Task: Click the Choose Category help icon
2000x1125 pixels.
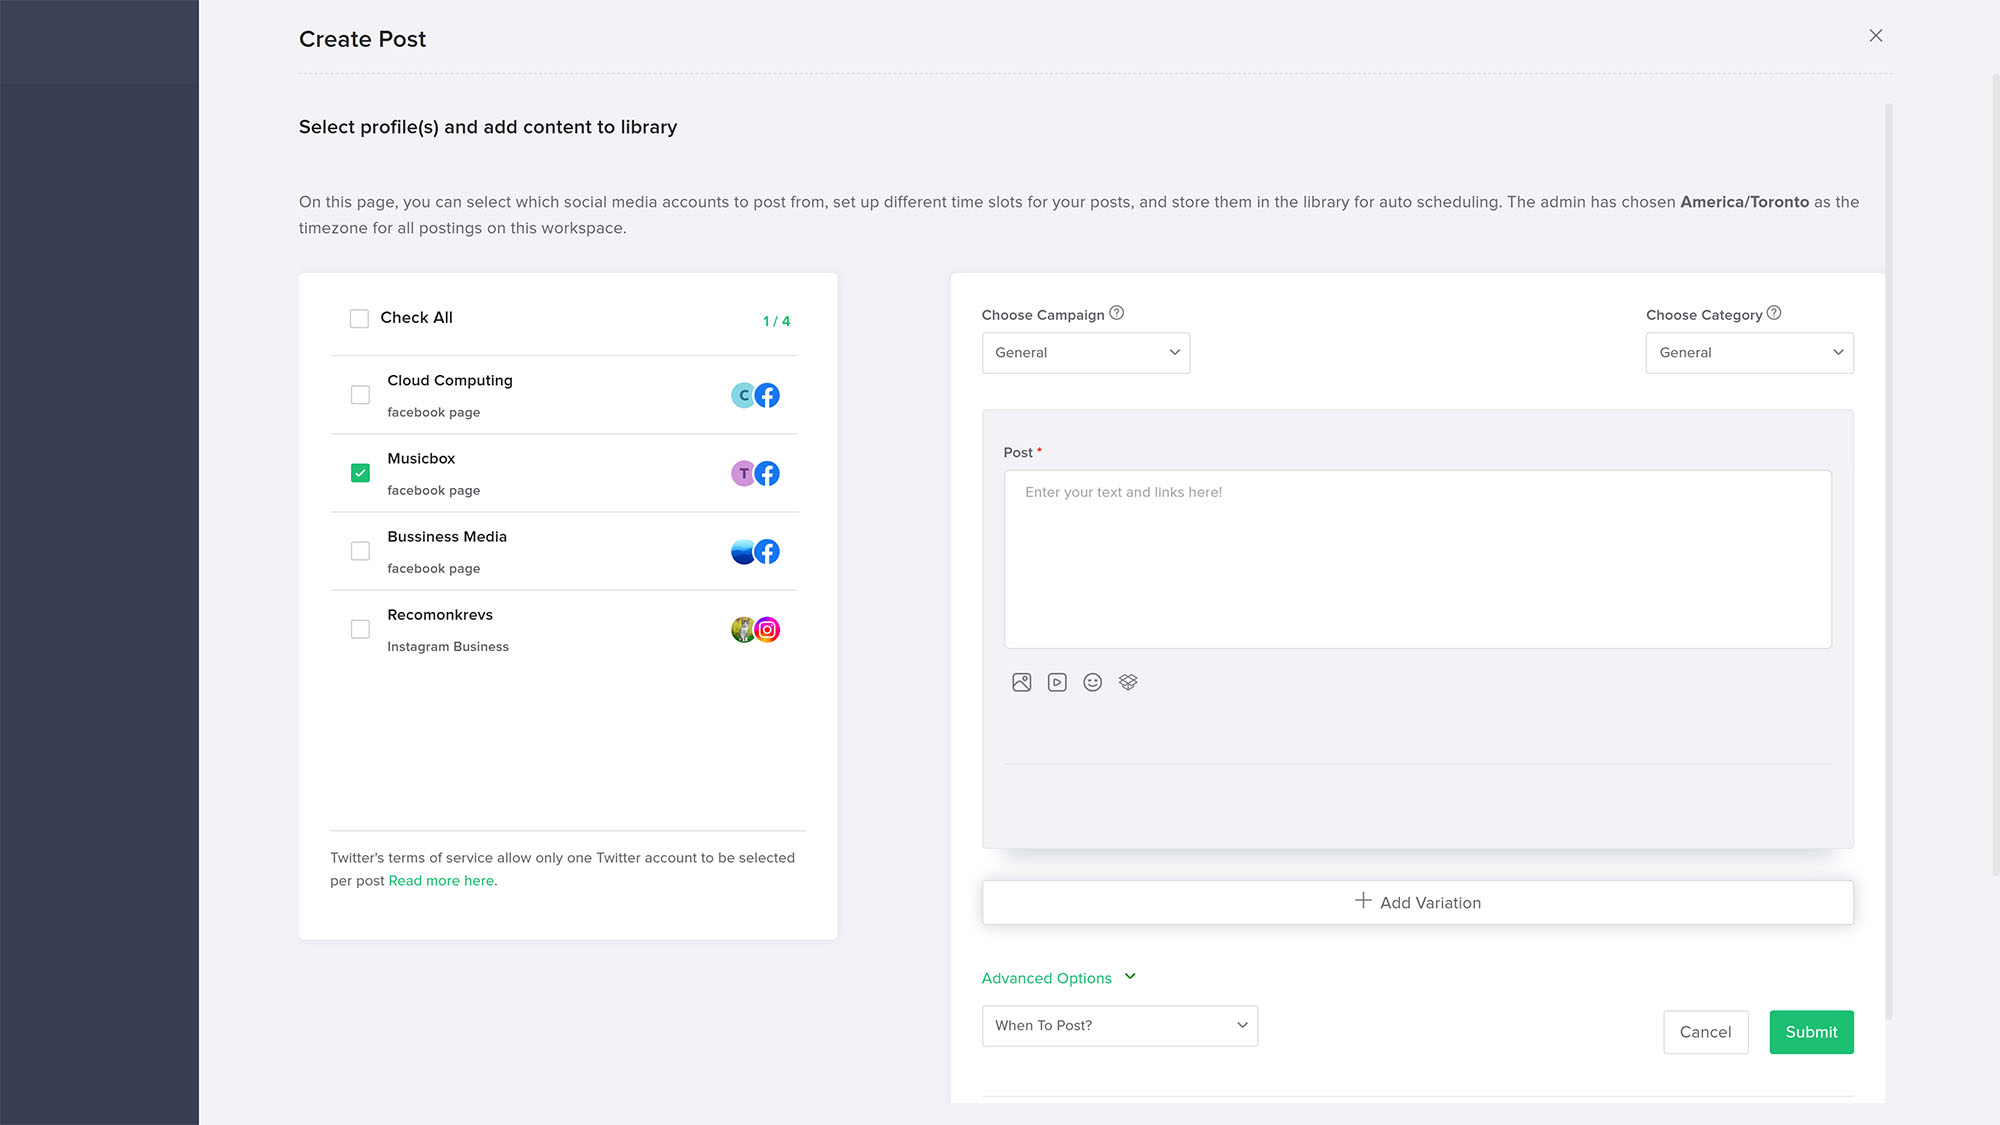Action: [1774, 313]
